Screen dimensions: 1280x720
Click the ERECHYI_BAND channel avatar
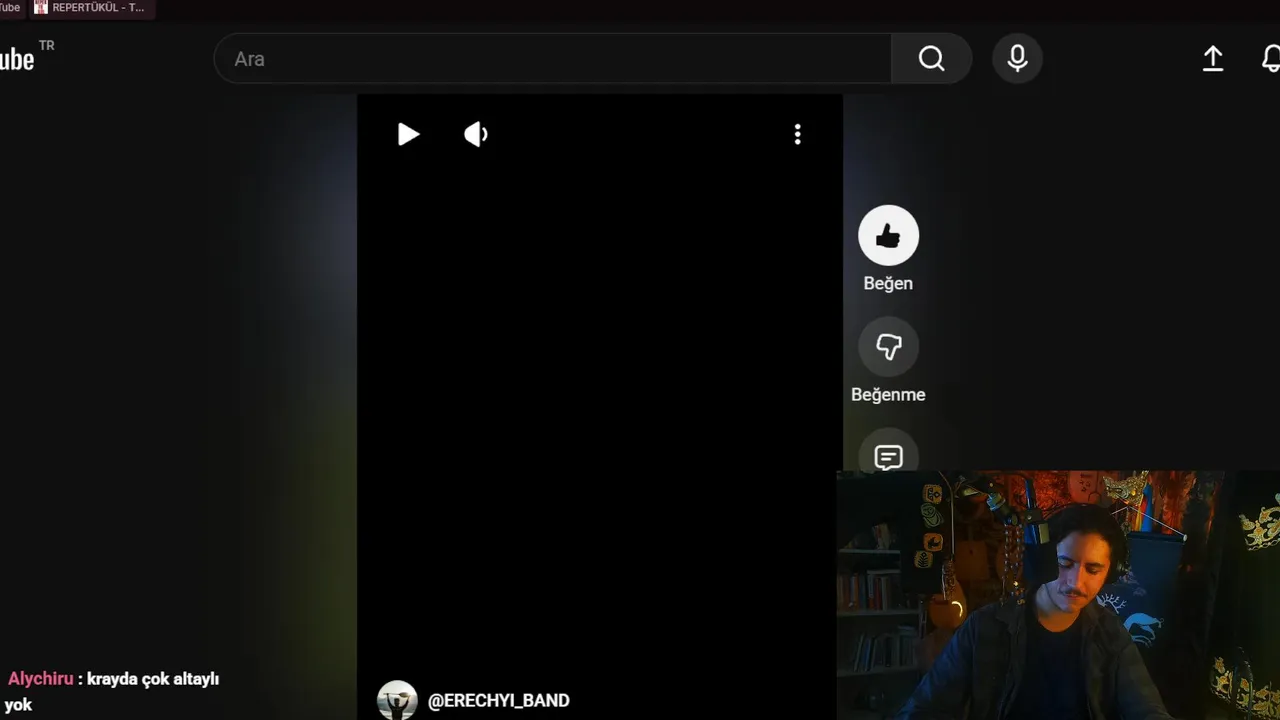(x=397, y=700)
